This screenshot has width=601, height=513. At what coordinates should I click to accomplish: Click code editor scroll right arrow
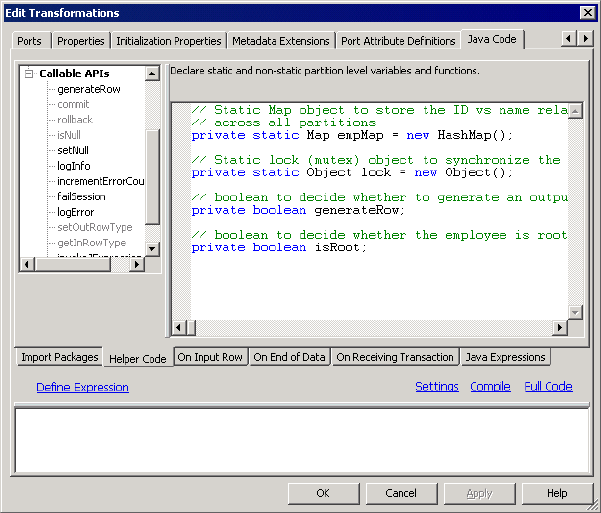coord(560,327)
